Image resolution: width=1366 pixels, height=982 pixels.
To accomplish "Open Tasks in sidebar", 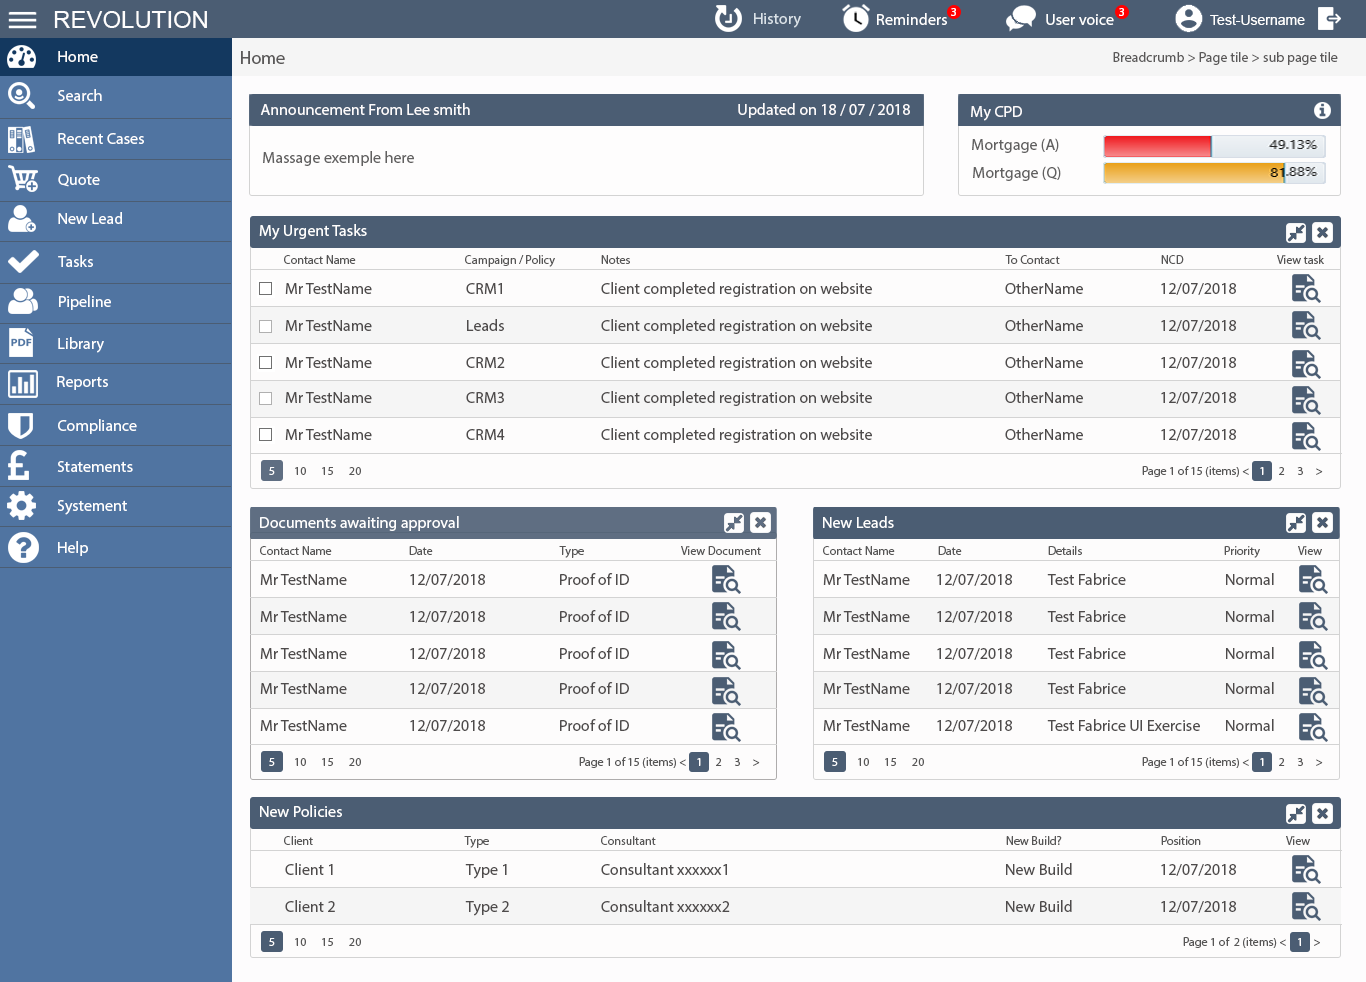I will [x=116, y=262].
